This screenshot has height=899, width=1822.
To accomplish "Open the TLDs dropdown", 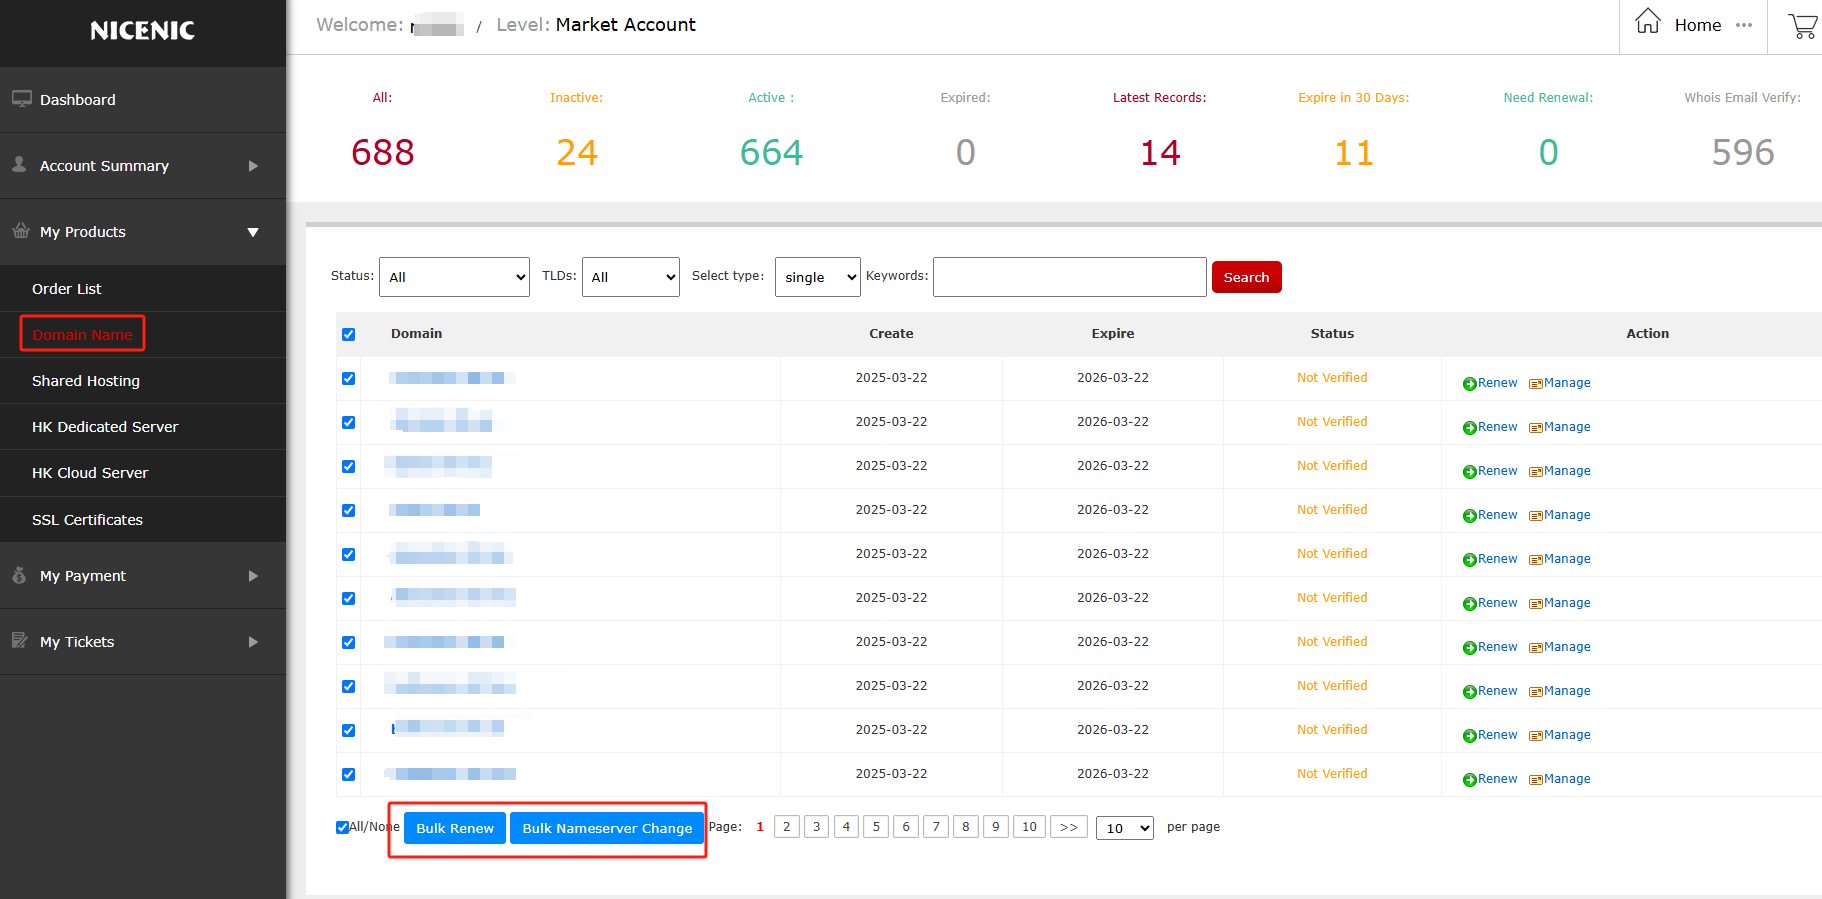I will [x=630, y=277].
